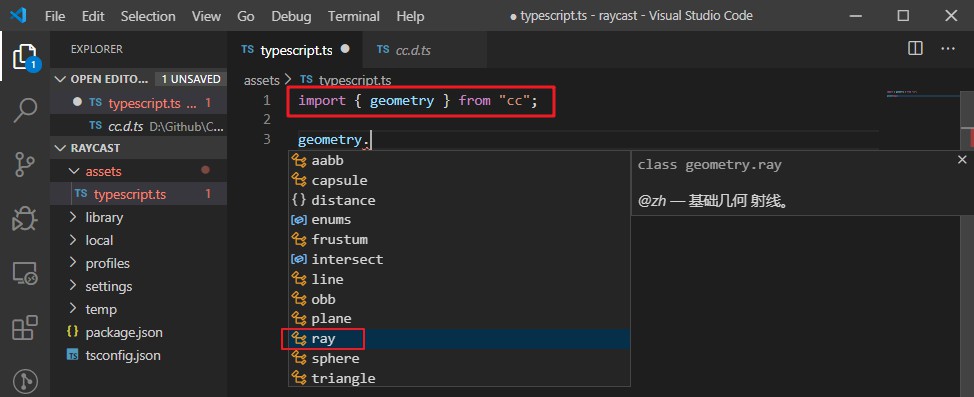This screenshot has height=397, width=974.
Task: Open the Extensions view
Action: (25, 327)
